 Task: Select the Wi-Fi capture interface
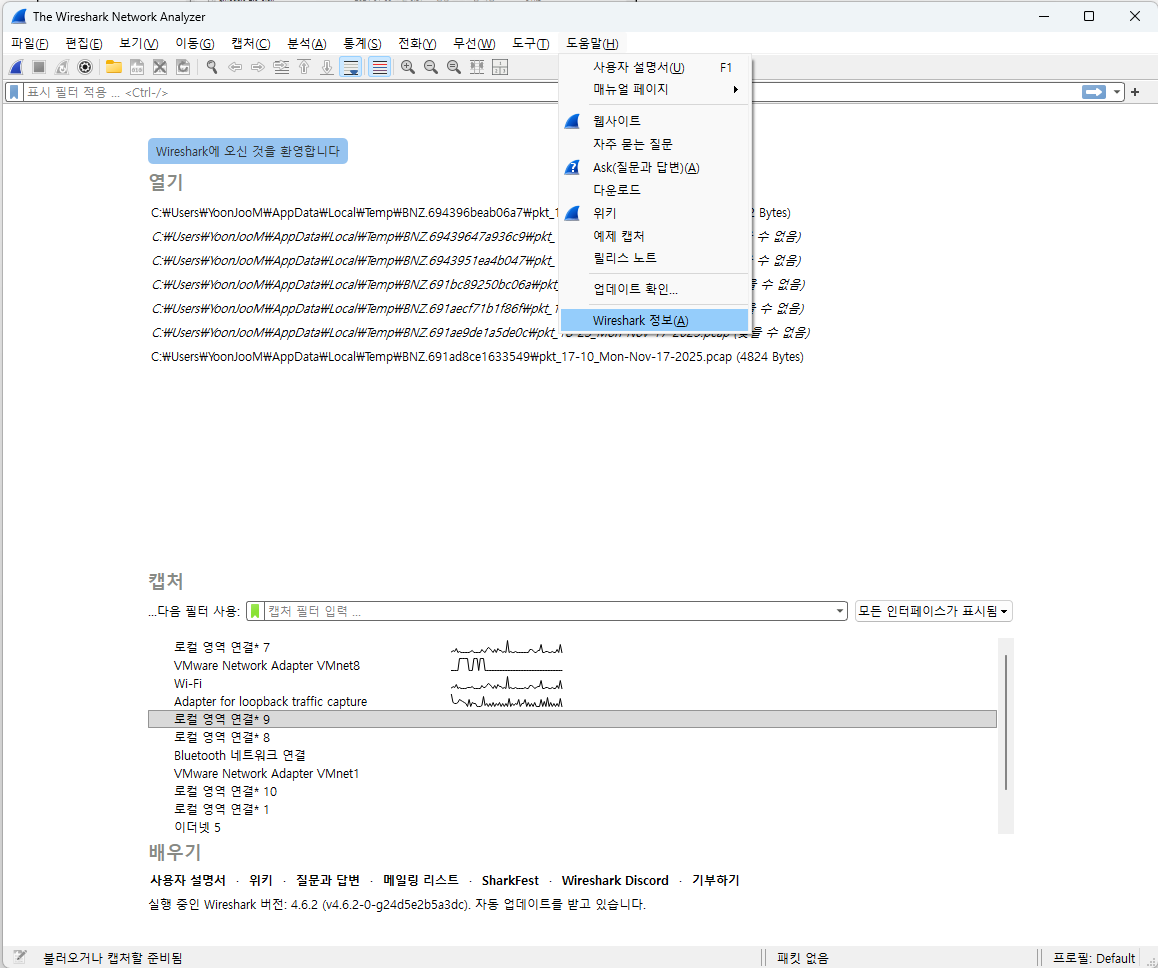pos(572,684)
